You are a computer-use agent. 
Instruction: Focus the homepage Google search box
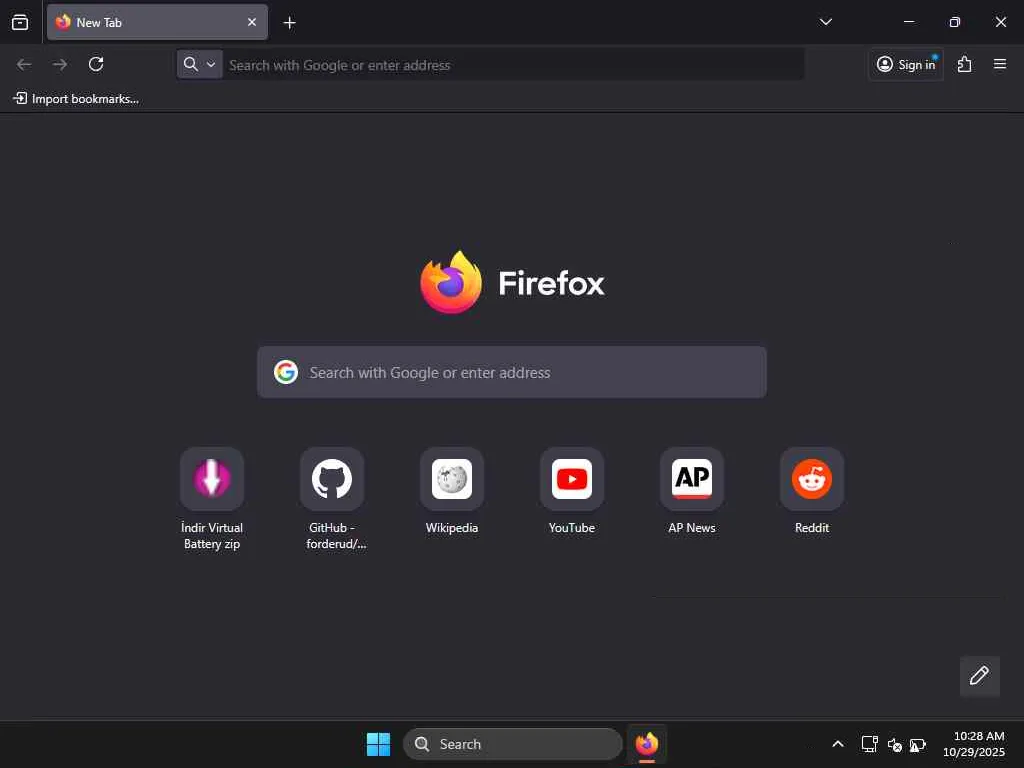pos(512,372)
